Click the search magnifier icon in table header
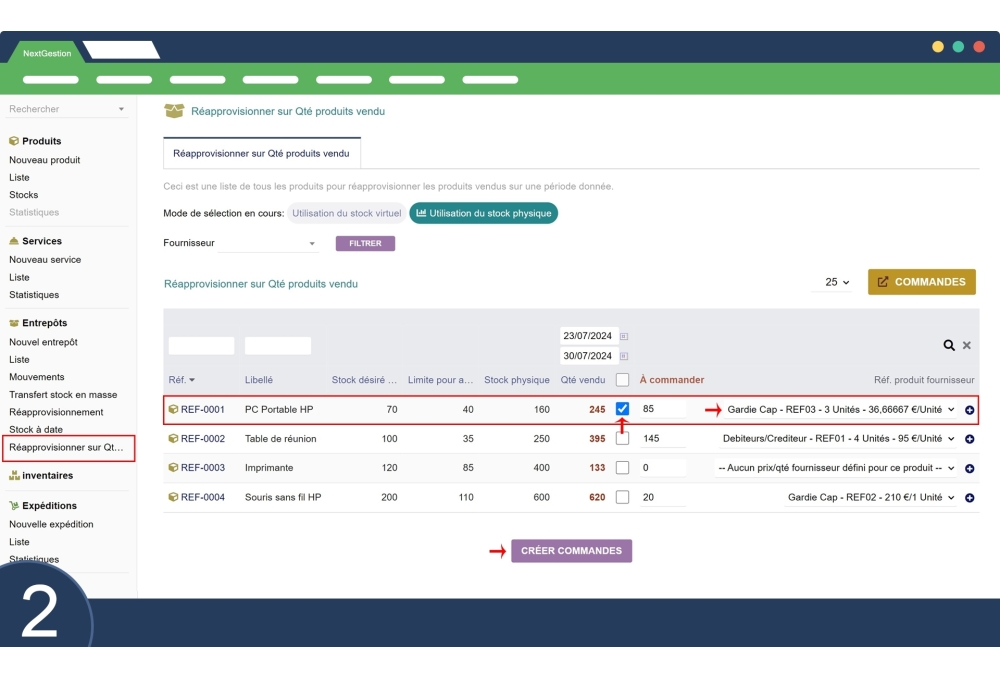This screenshot has width=1000, height=679. (949, 345)
